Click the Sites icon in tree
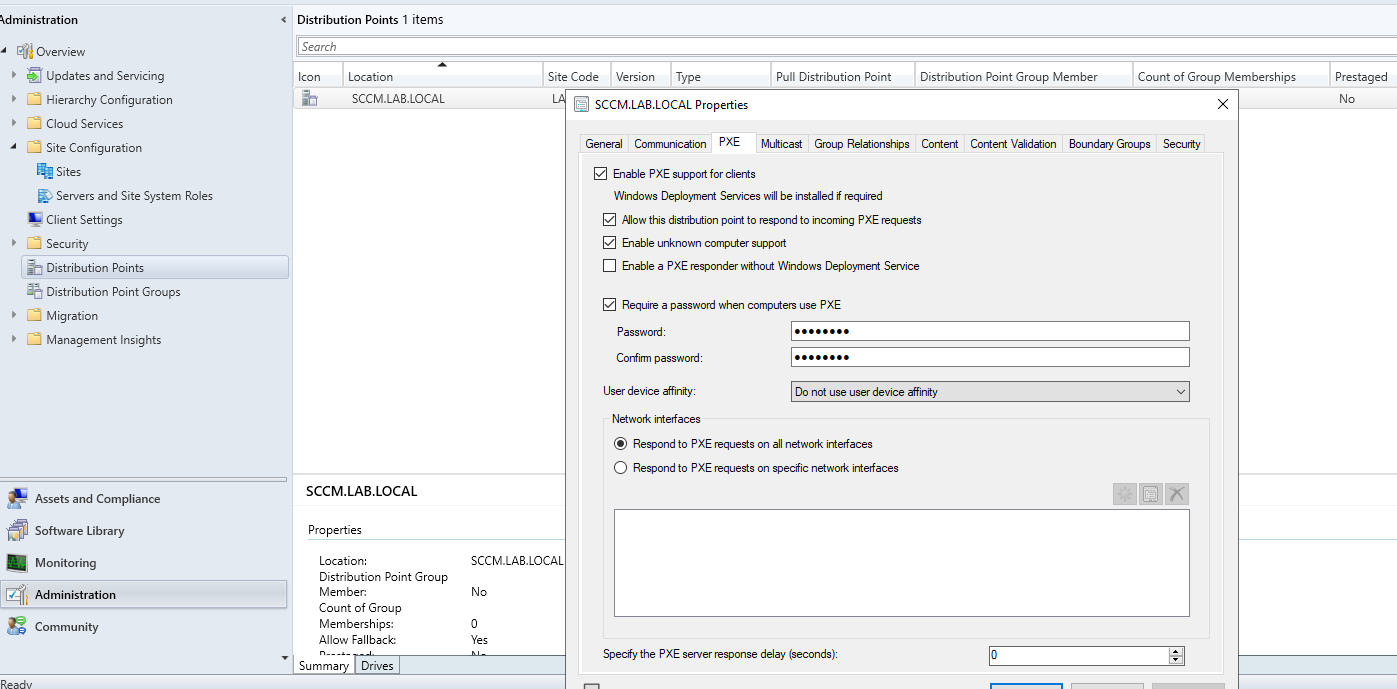The width and height of the screenshot is (1397, 689). coord(45,172)
